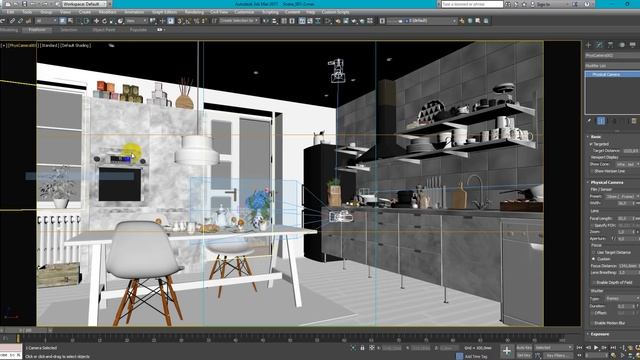
Task: Click the search keyword input field
Action: 472,4
